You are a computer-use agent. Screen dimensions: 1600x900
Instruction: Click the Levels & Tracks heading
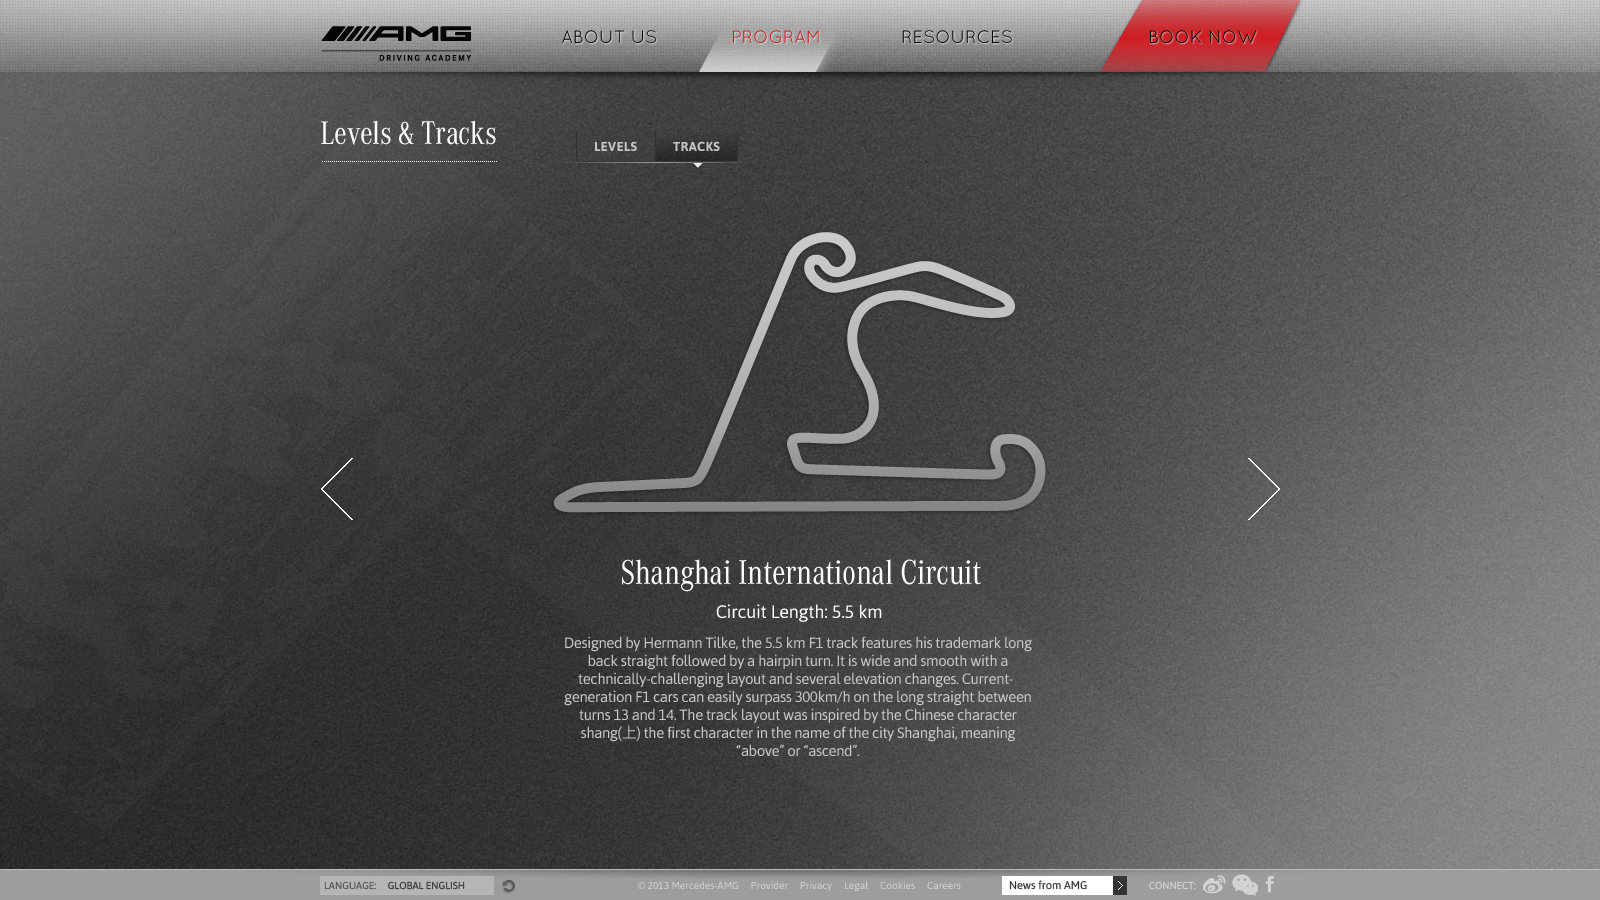[408, 134]
